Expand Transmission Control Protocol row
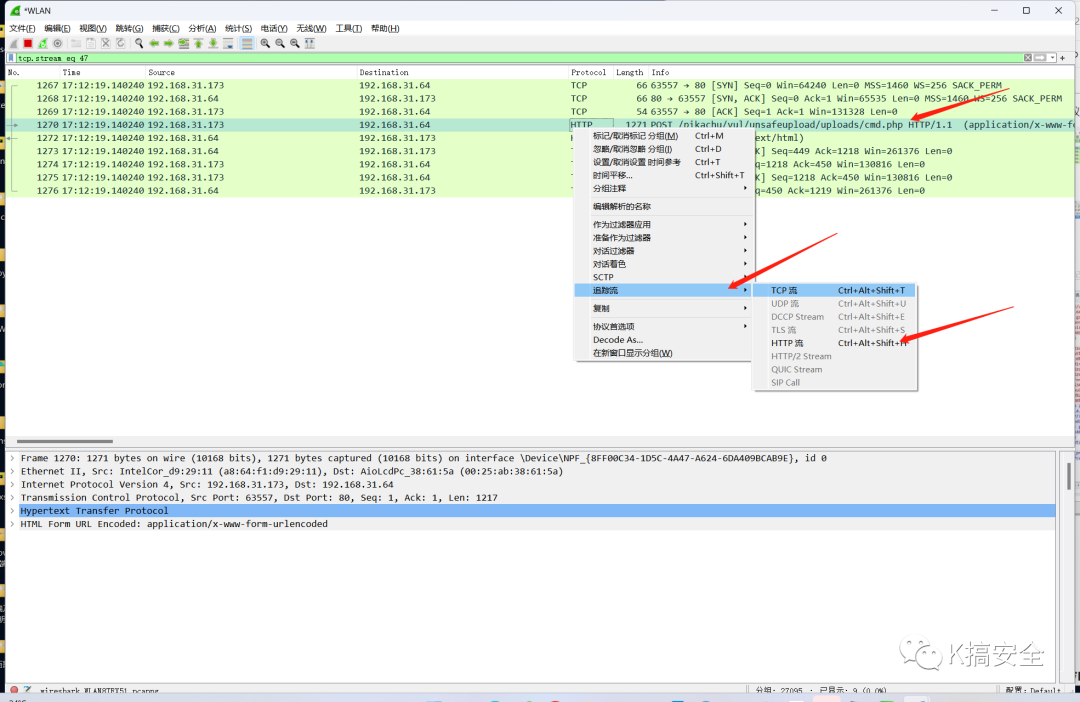The image size is (1080, 702). [12, 497]
